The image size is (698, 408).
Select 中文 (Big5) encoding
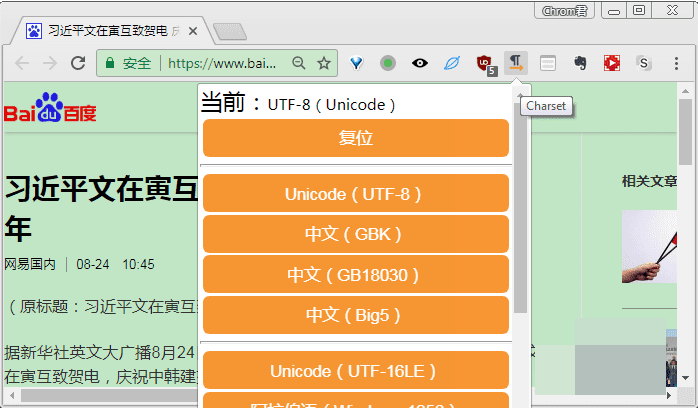[x=356, y=315]
